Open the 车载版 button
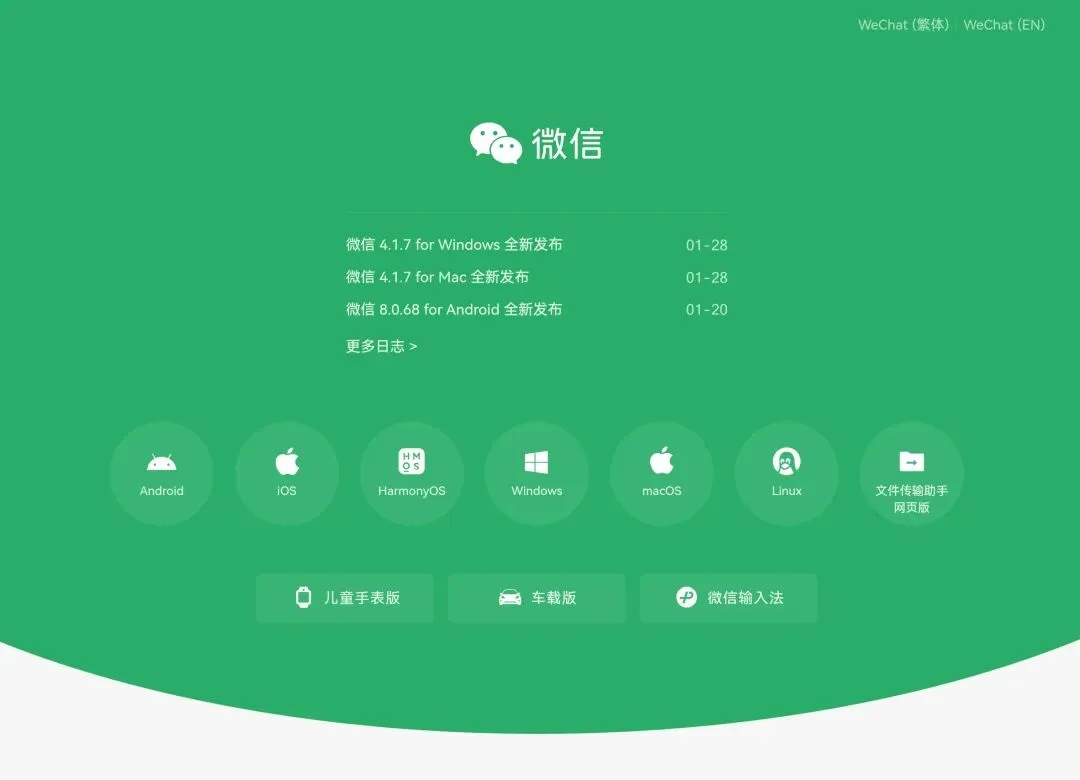The image size is (1080, 780). coord(537,598)
